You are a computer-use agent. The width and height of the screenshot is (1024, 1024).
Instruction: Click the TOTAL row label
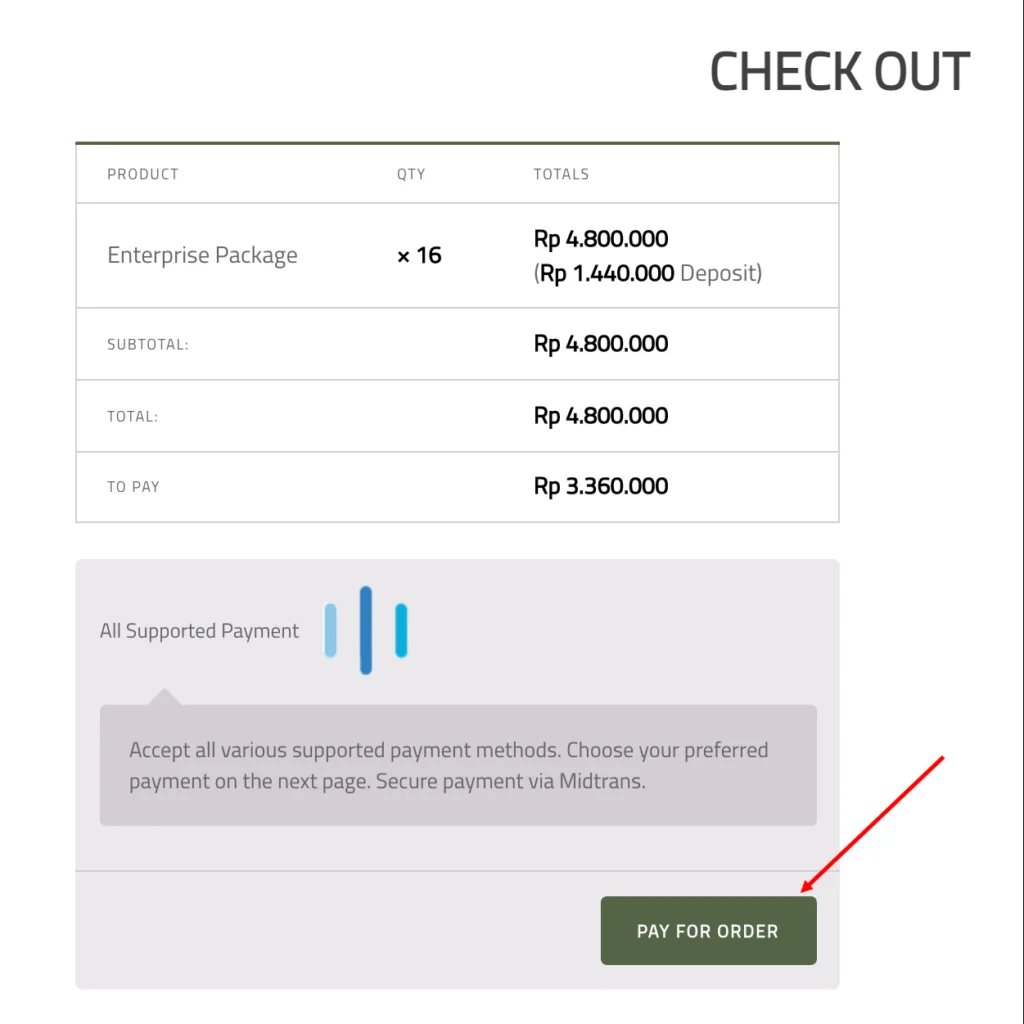tap(133, 416)
